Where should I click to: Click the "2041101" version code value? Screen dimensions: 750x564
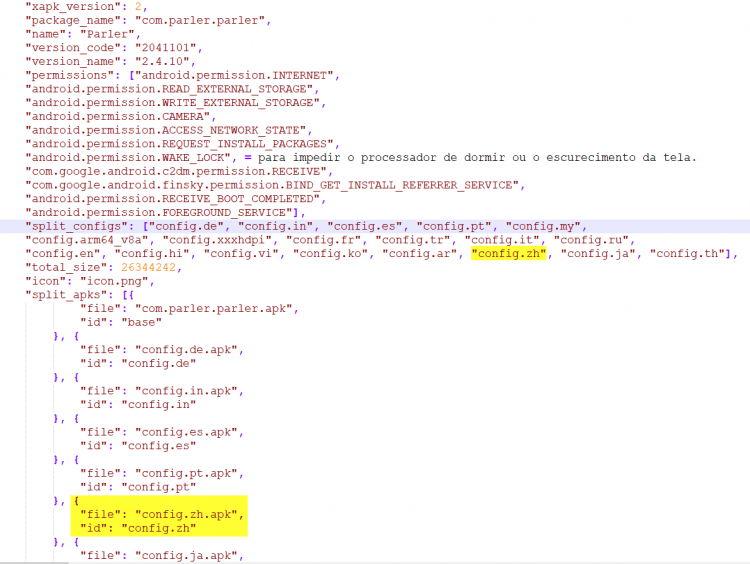165,48
